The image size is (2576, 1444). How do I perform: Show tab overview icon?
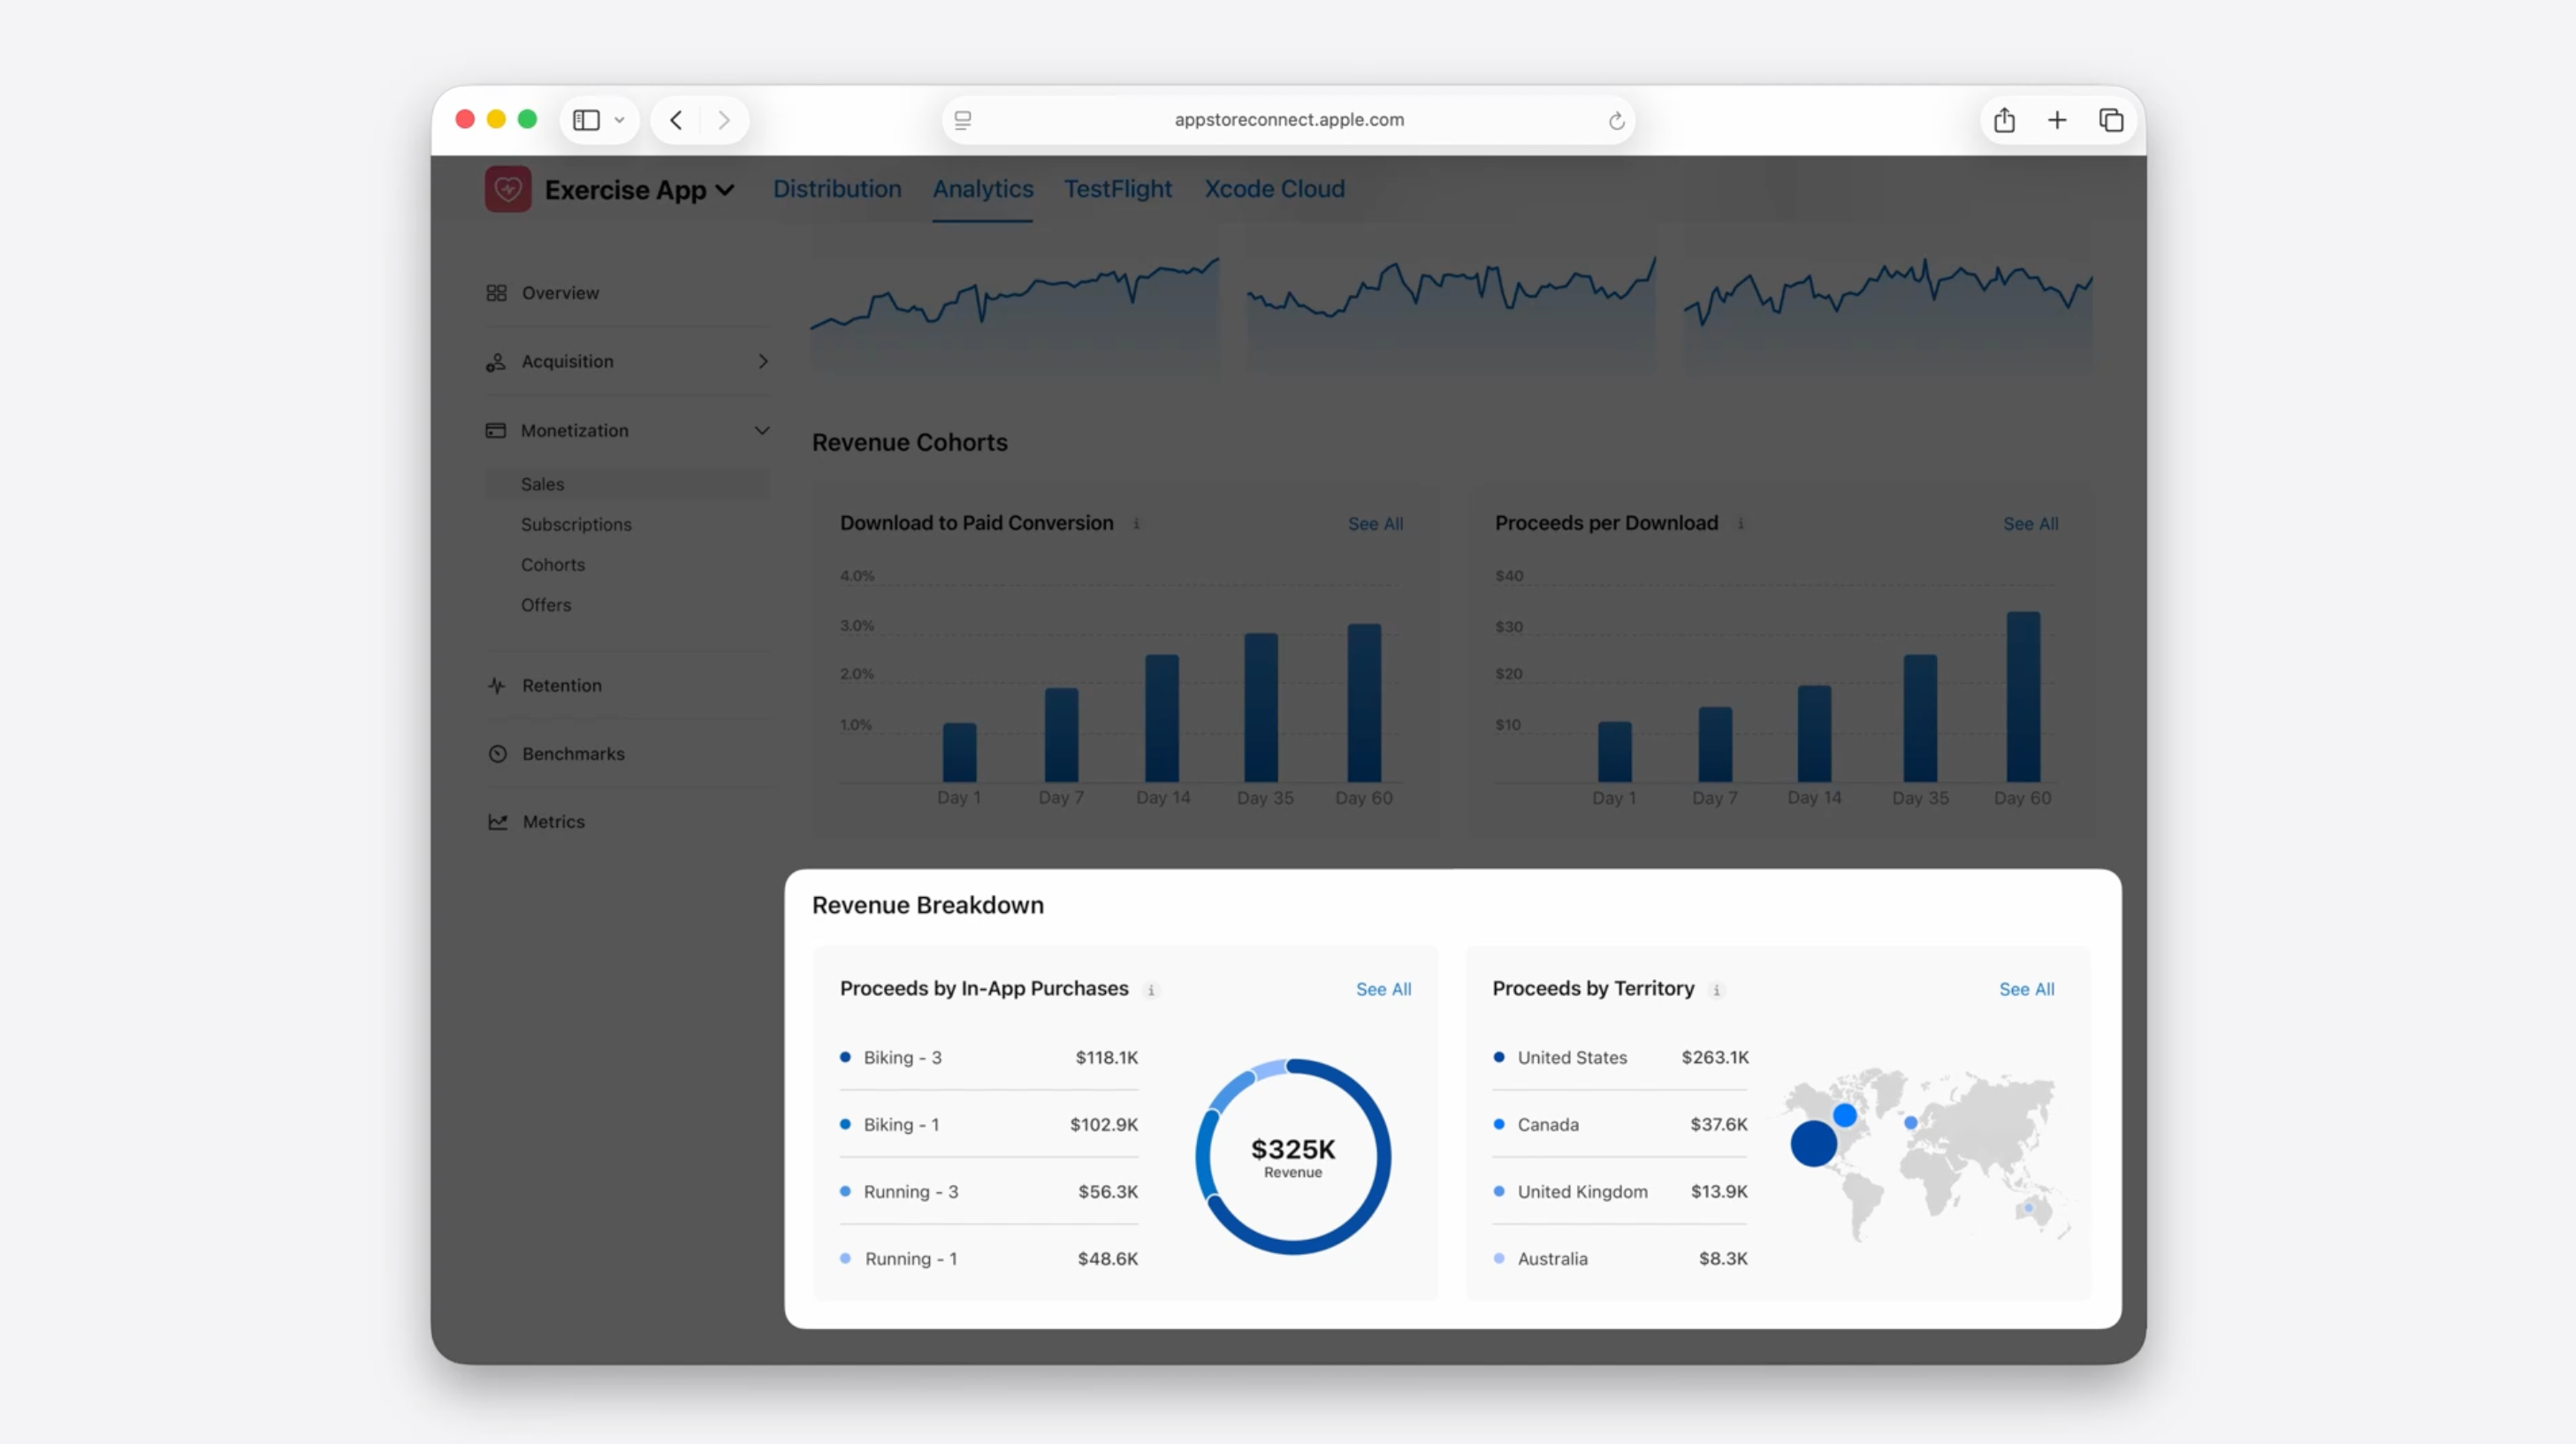tap(2111, 120)
